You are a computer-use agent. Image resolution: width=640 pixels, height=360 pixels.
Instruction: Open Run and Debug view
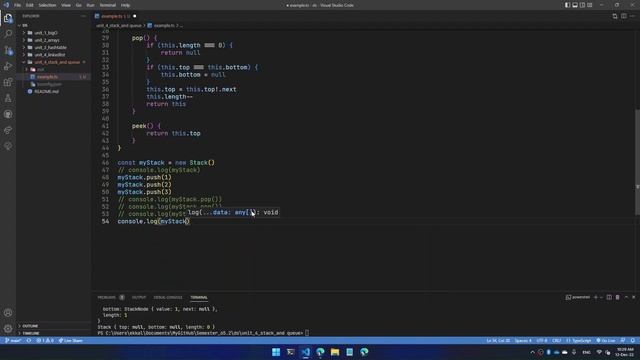tap(8, 66)
